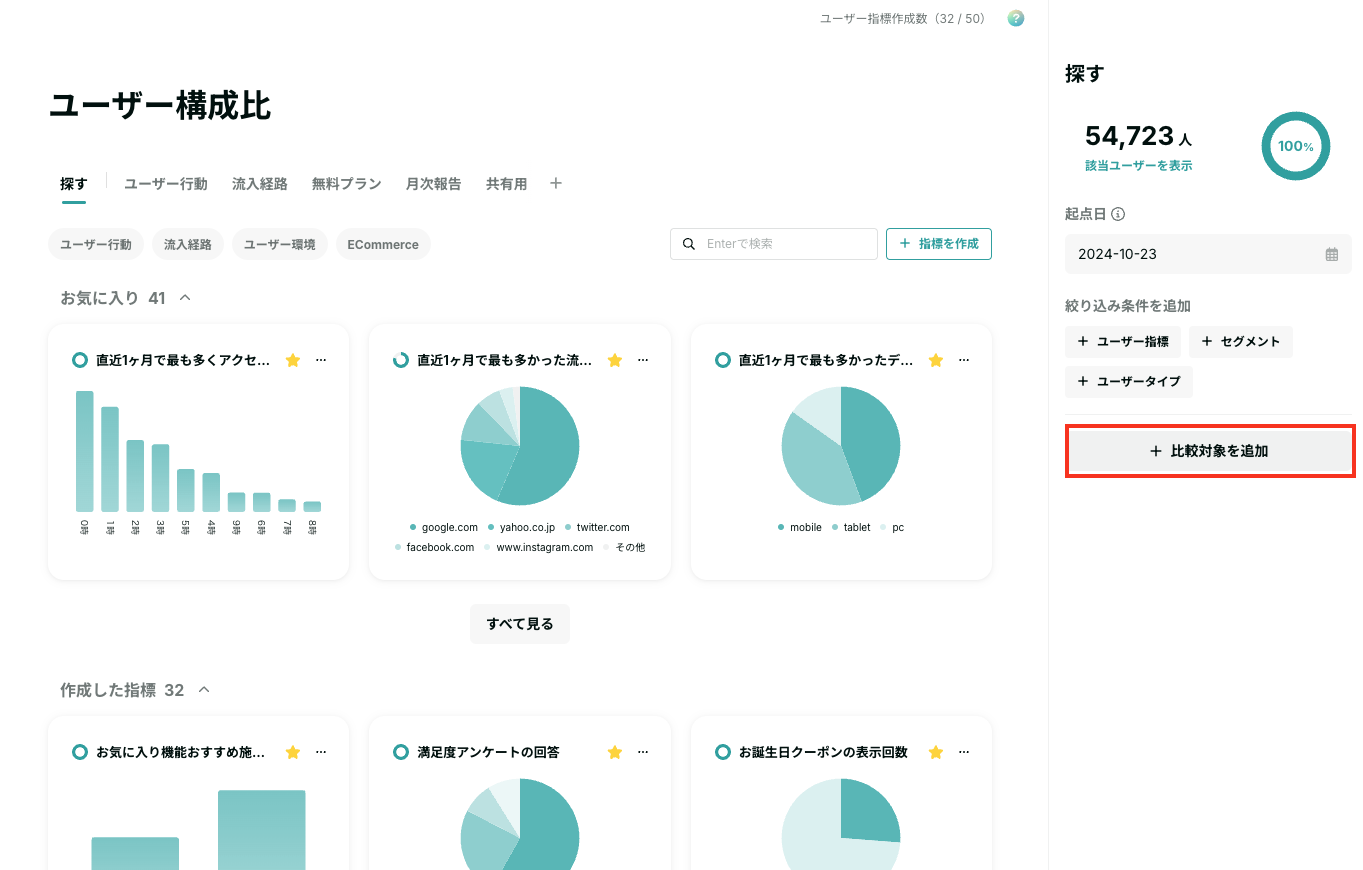
Task: Unfavorite star on お気に入り機能おすすめ施 card
Action: (x=293, y=752)
